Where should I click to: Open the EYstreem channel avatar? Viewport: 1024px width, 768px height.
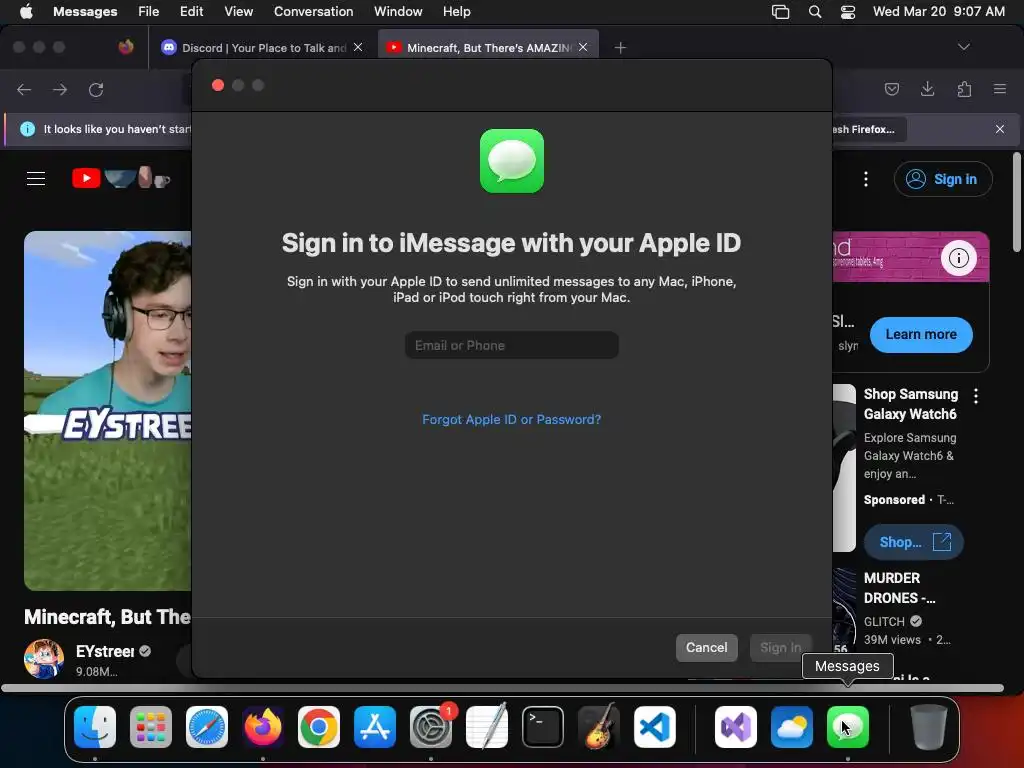(x=44, y=659)
